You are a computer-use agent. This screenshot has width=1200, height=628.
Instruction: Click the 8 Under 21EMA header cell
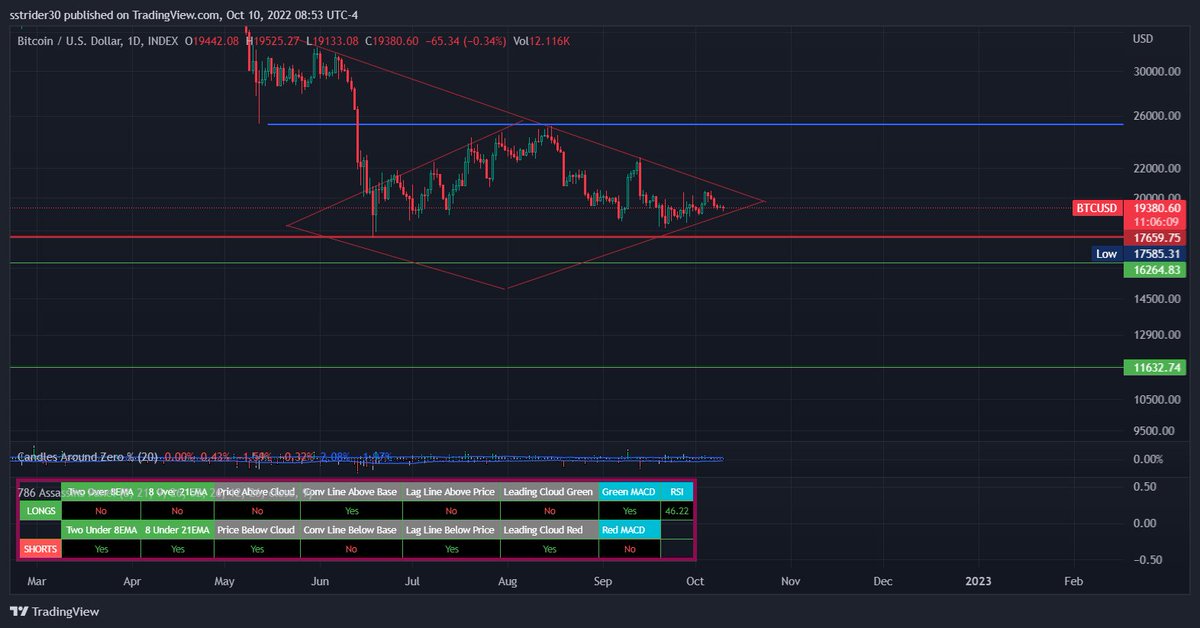point(176,529)
